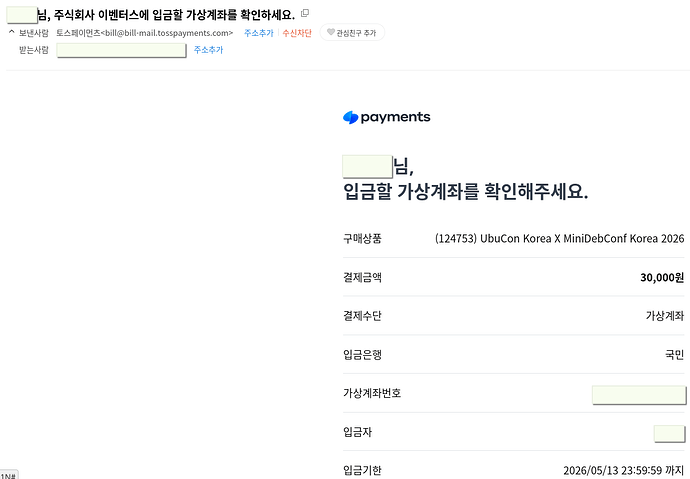Click the 입금자 row label

pos(357,432)
